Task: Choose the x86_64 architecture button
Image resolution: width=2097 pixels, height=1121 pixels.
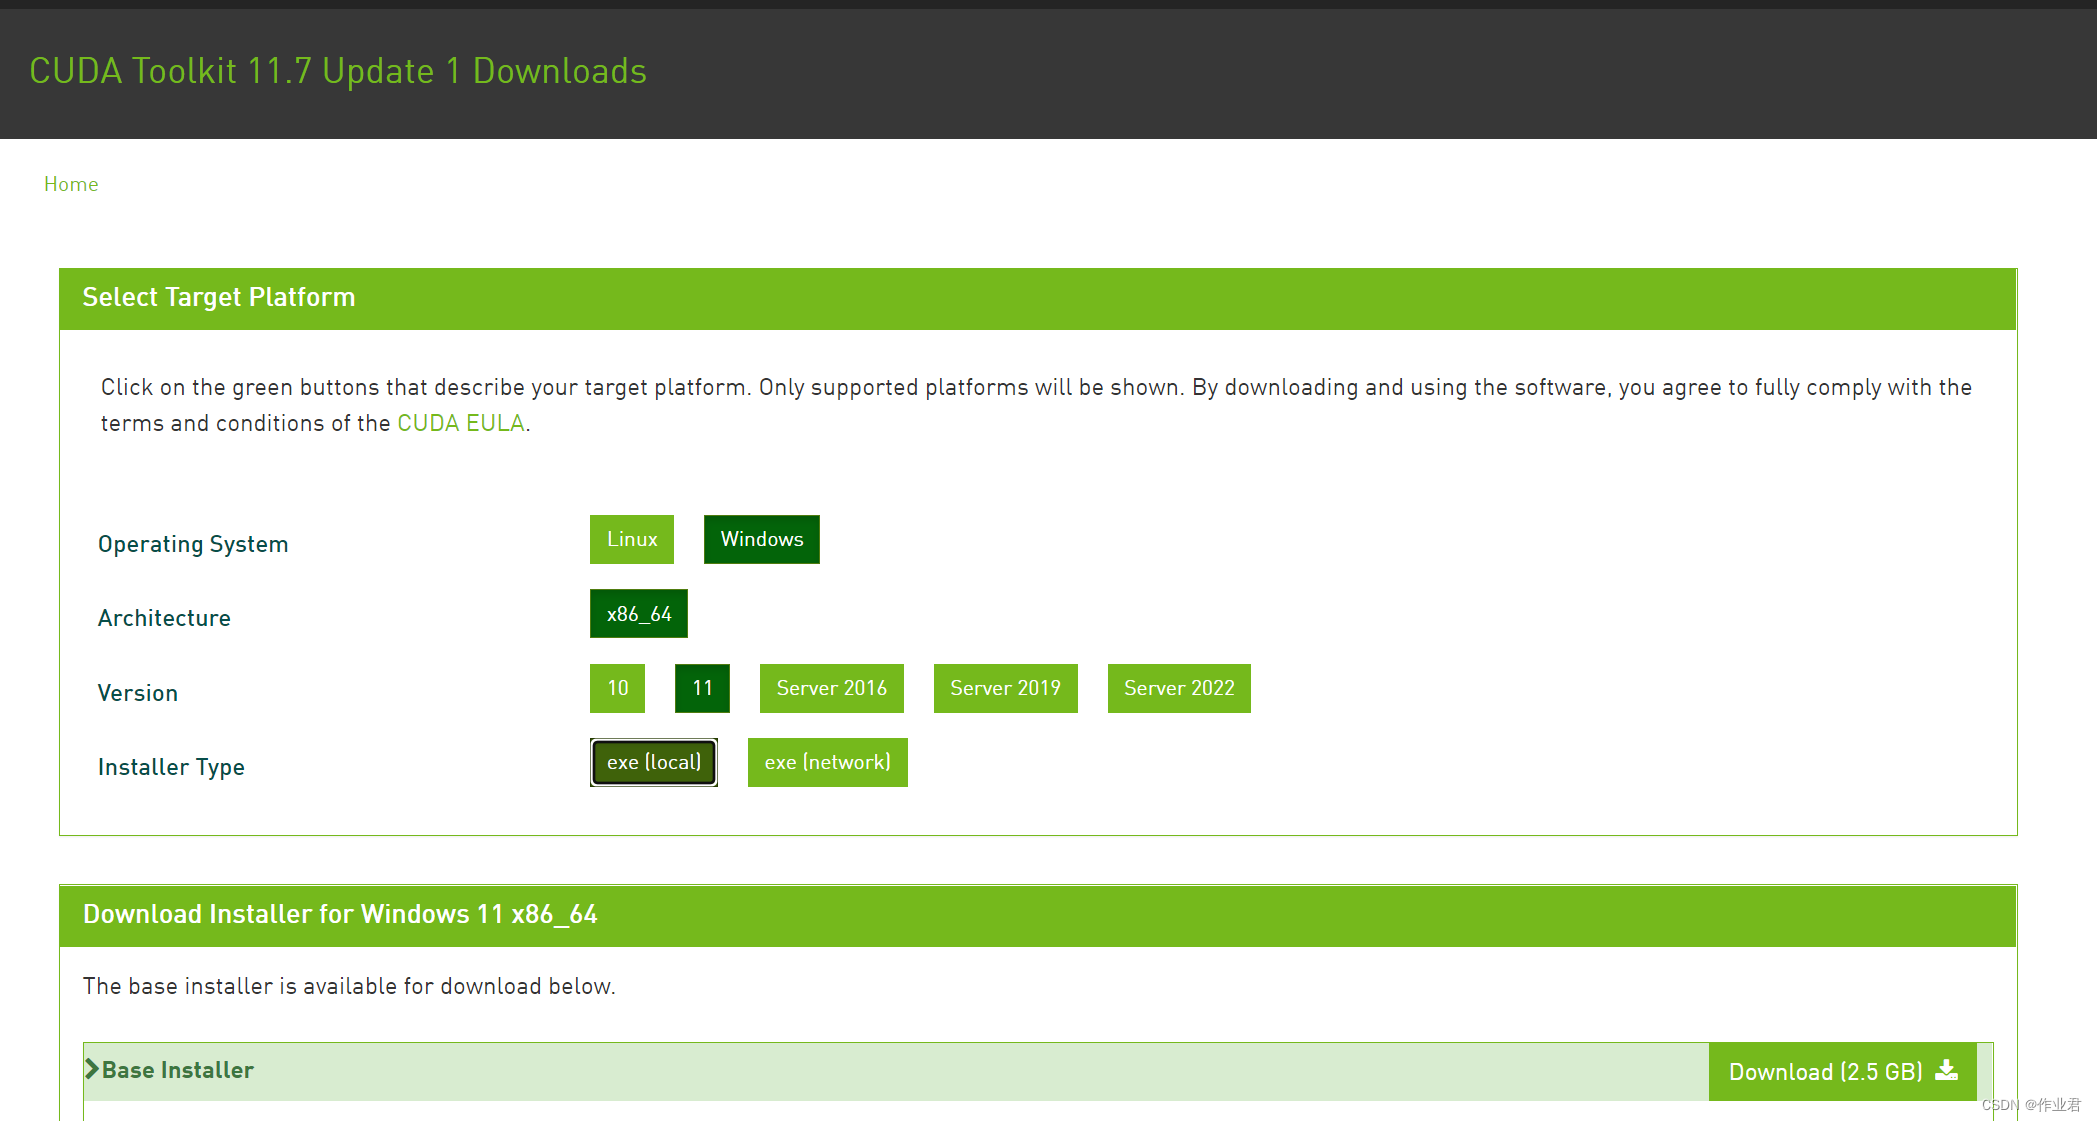Action: tap(638, 613)
